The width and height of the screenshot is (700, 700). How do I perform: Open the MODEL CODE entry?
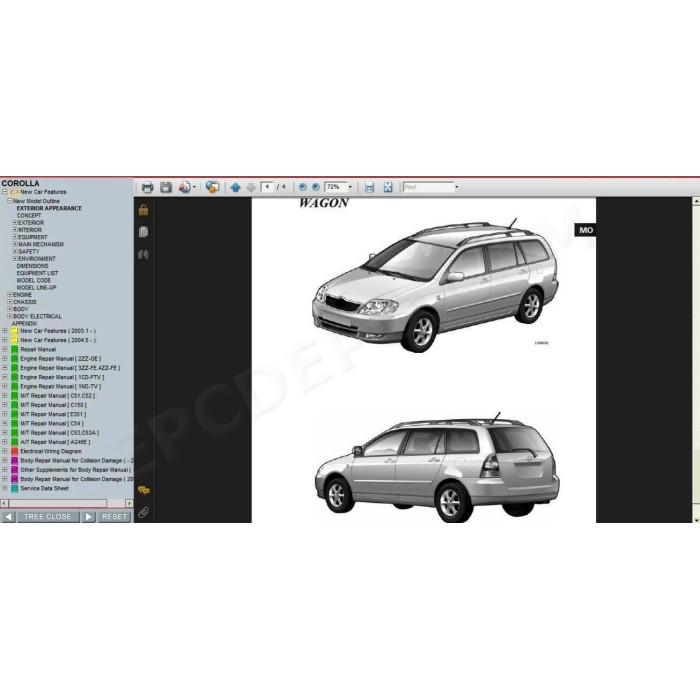(x=34, y=280)
